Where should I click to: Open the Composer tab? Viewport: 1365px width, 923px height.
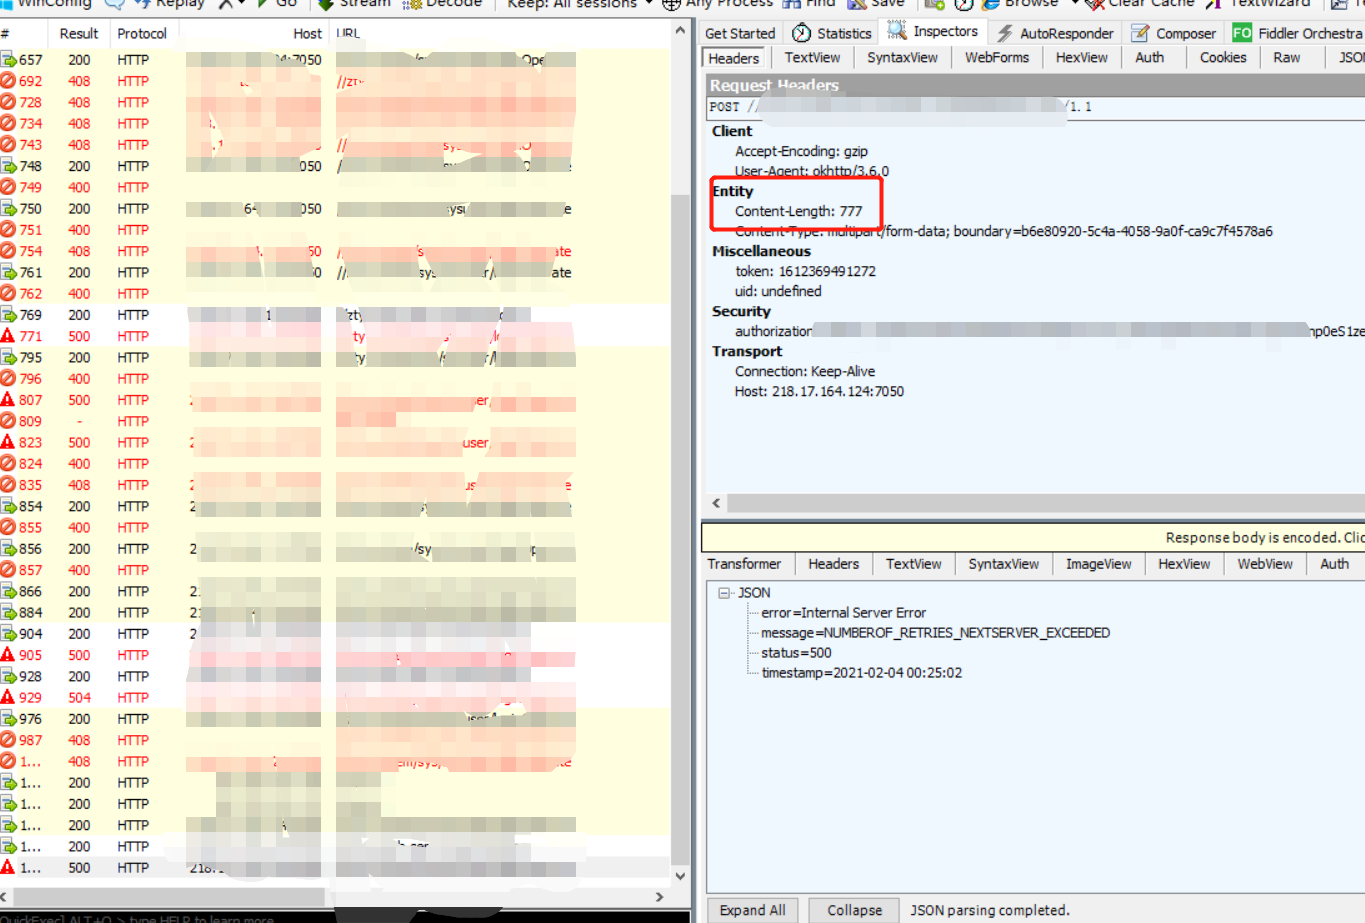(x=1183, y=32)
